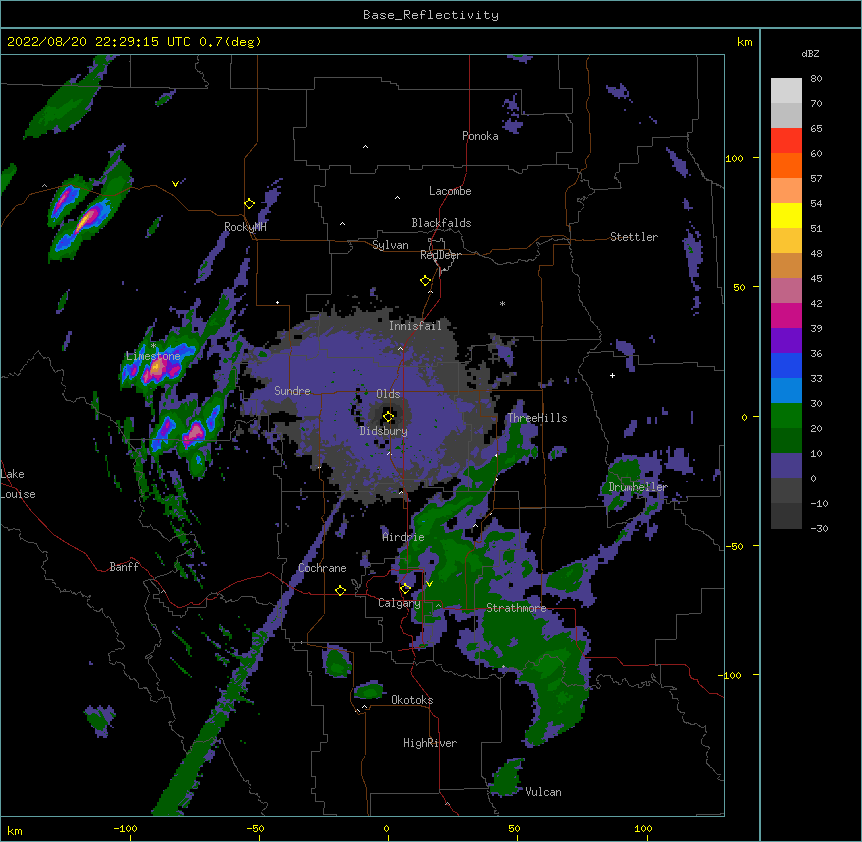862x842 pixels.
Task: Click the Drumheller city label
Action: pos(638,487)
